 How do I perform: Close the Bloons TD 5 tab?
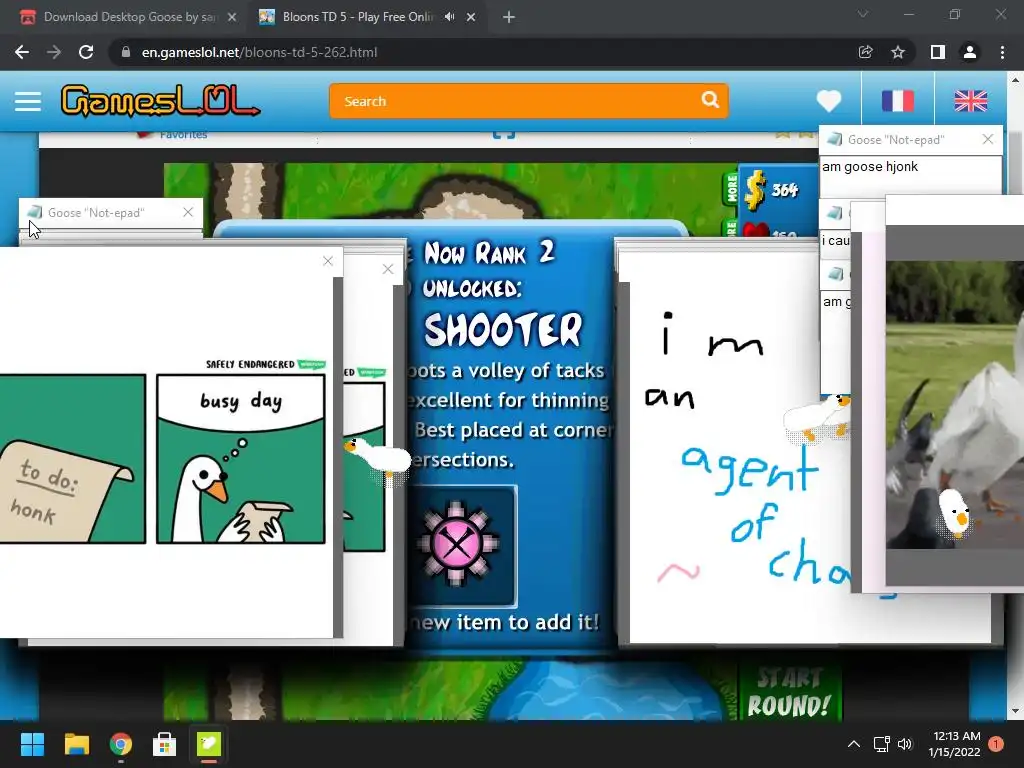click(x=471, y=18)
